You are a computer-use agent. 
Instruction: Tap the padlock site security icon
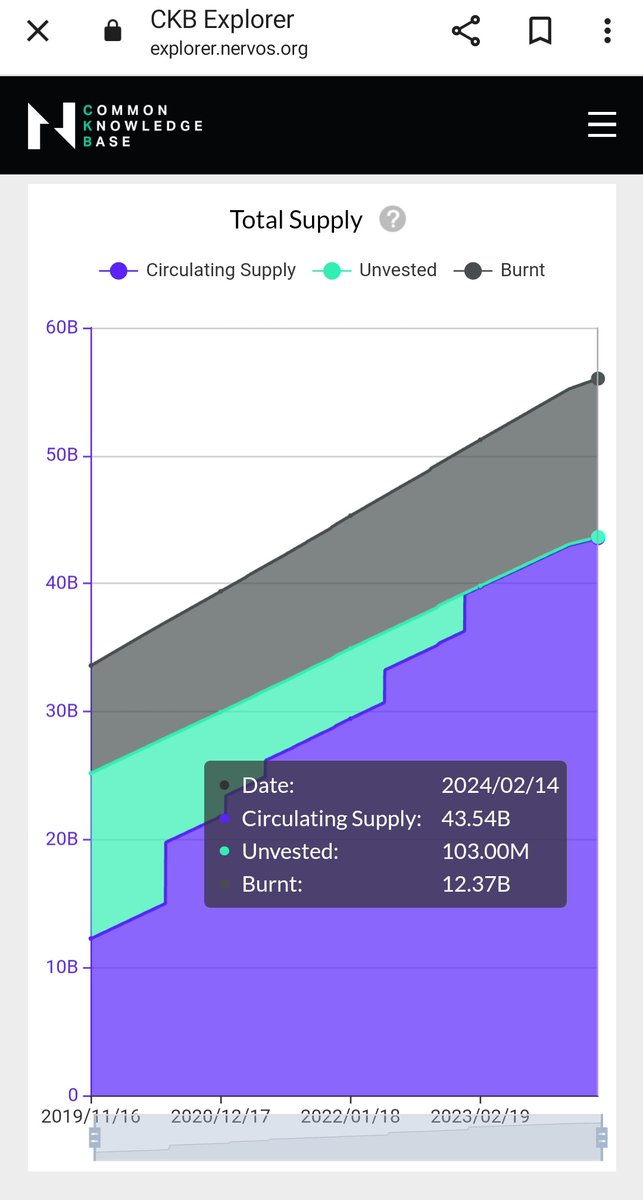click(113, 32)
